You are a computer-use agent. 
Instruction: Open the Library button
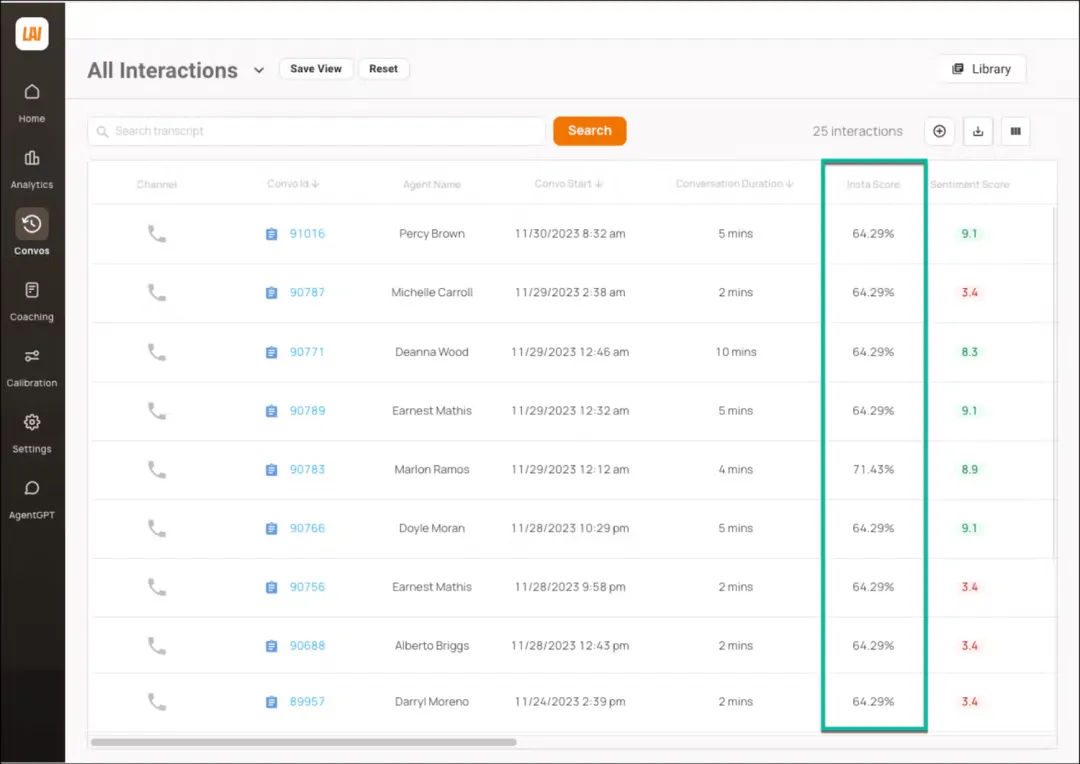point(982,69)
